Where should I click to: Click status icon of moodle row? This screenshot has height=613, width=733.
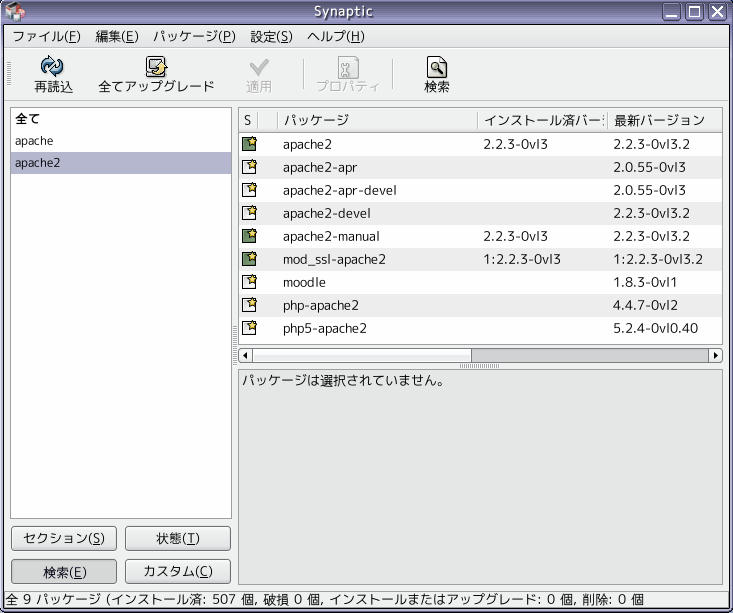click(250, 281)
